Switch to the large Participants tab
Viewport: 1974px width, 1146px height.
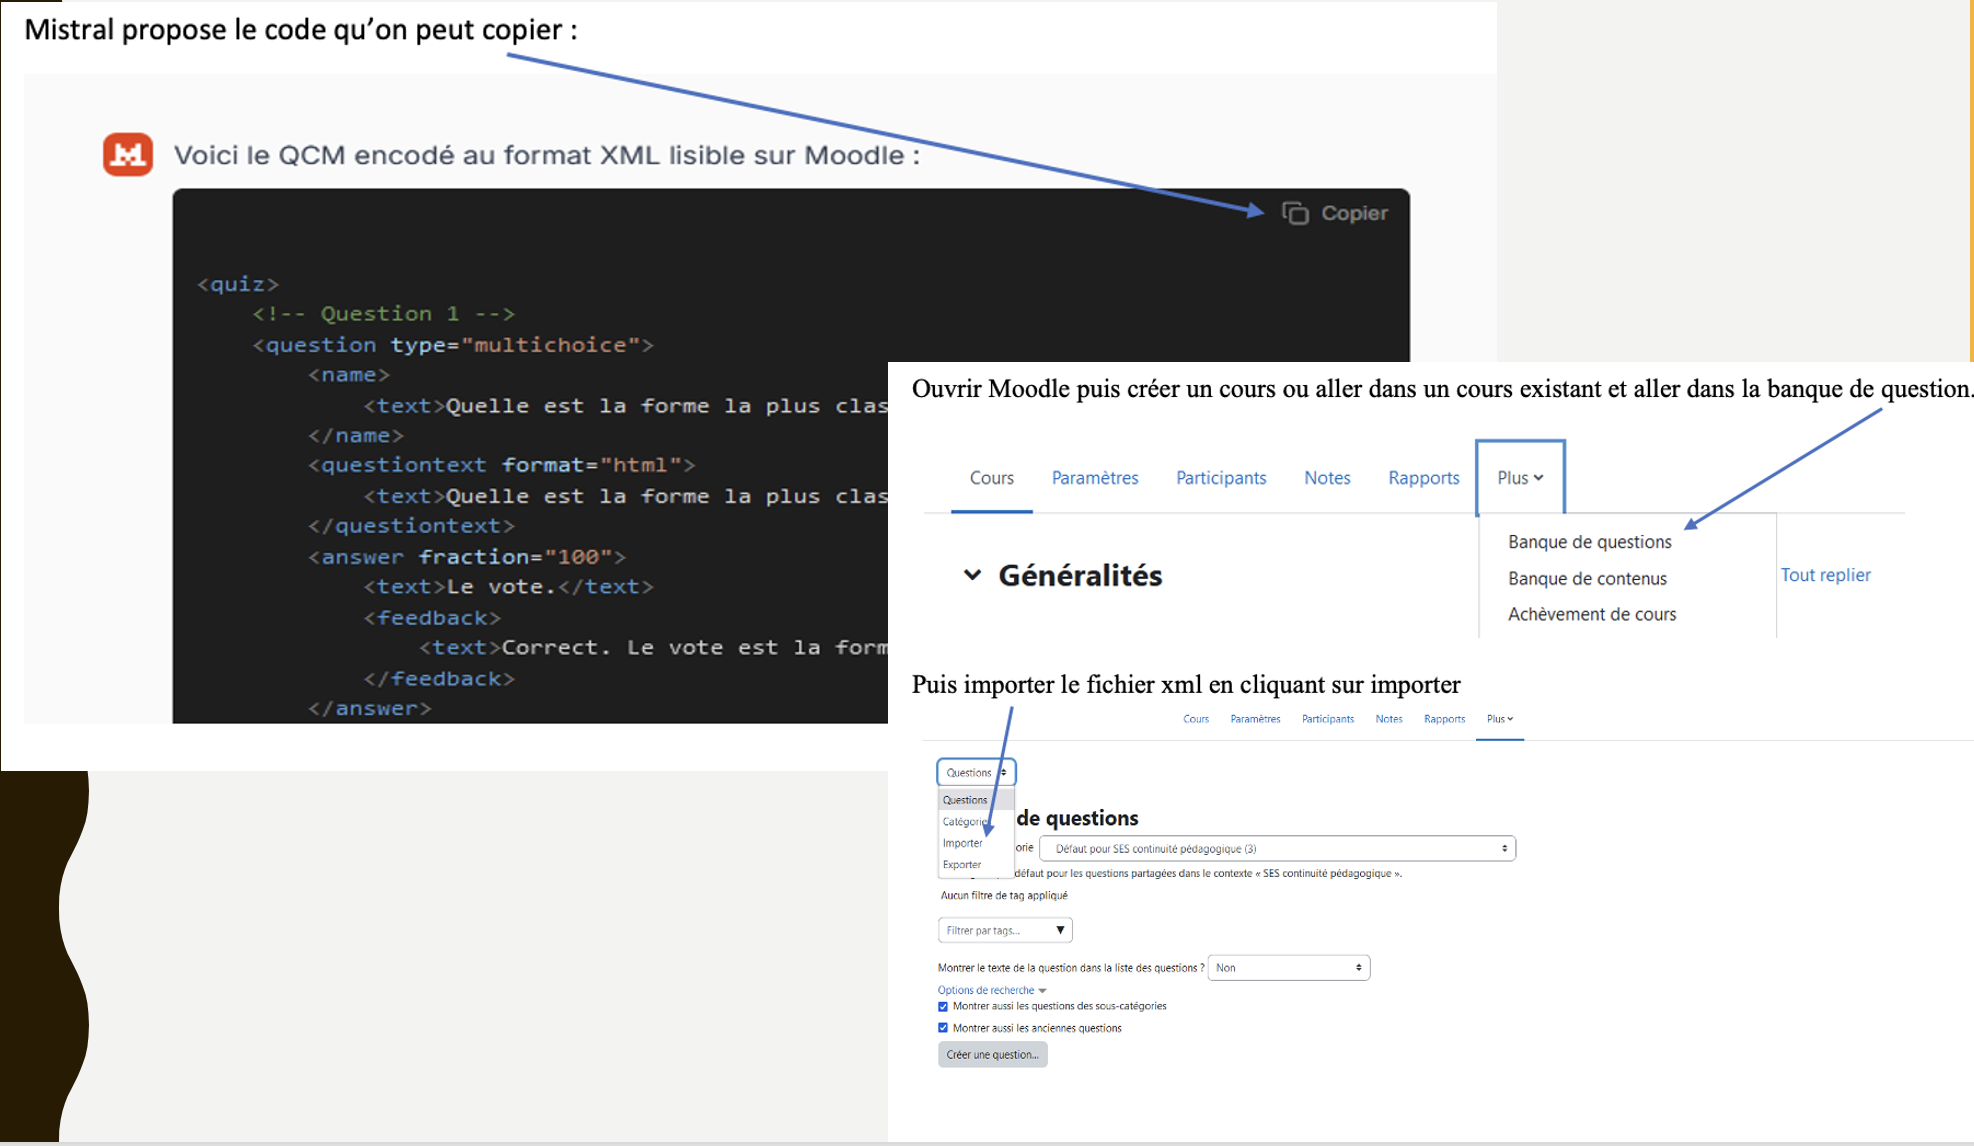[1221, 478]
